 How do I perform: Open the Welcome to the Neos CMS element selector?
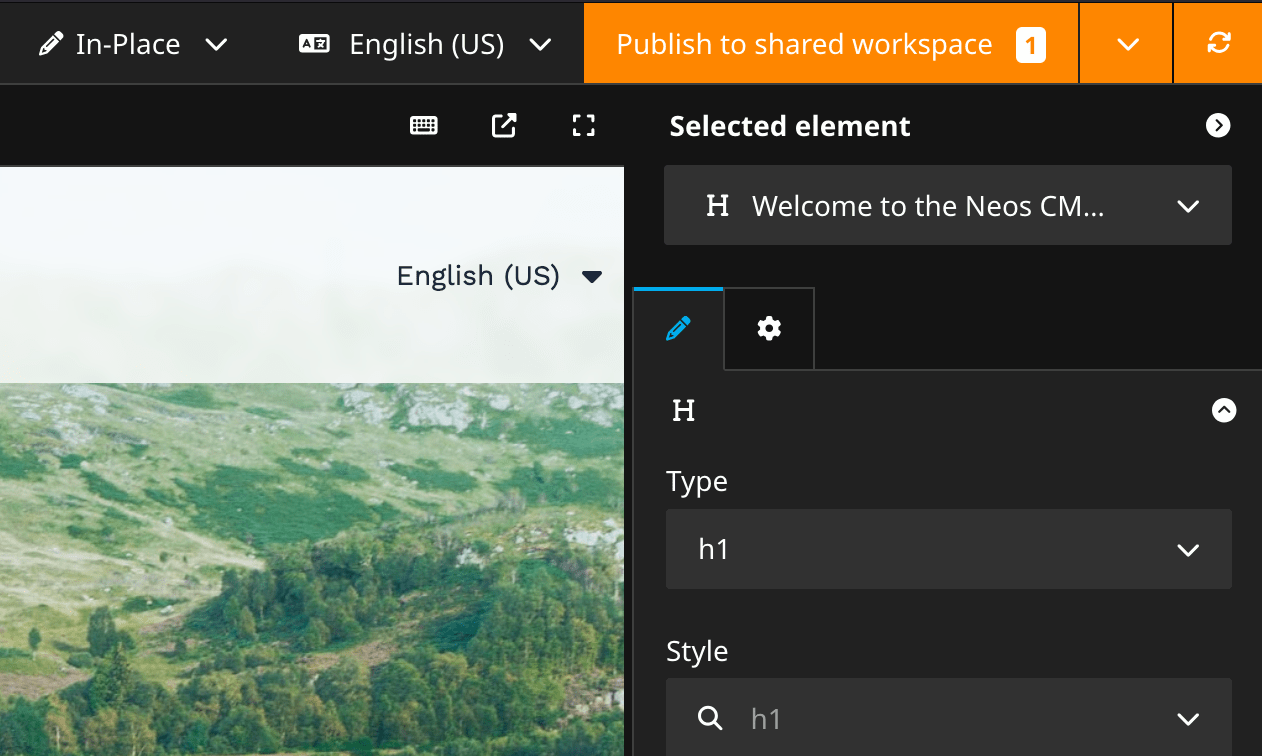[948, 205]
